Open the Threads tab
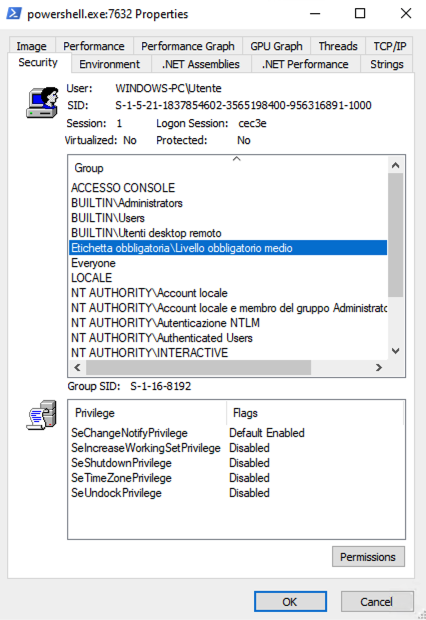Image resolution: width=426 pixels, height=620 pixels. (338, 46)
